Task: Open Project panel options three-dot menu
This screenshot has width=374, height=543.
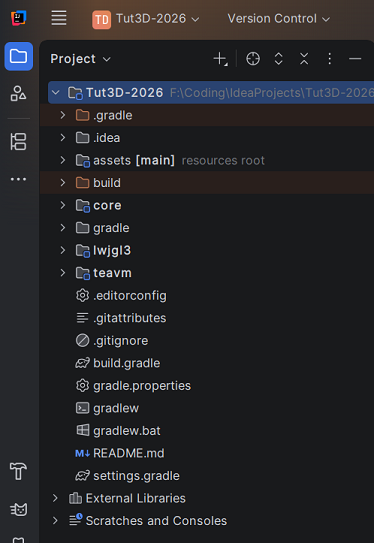Action: point(329,59)
